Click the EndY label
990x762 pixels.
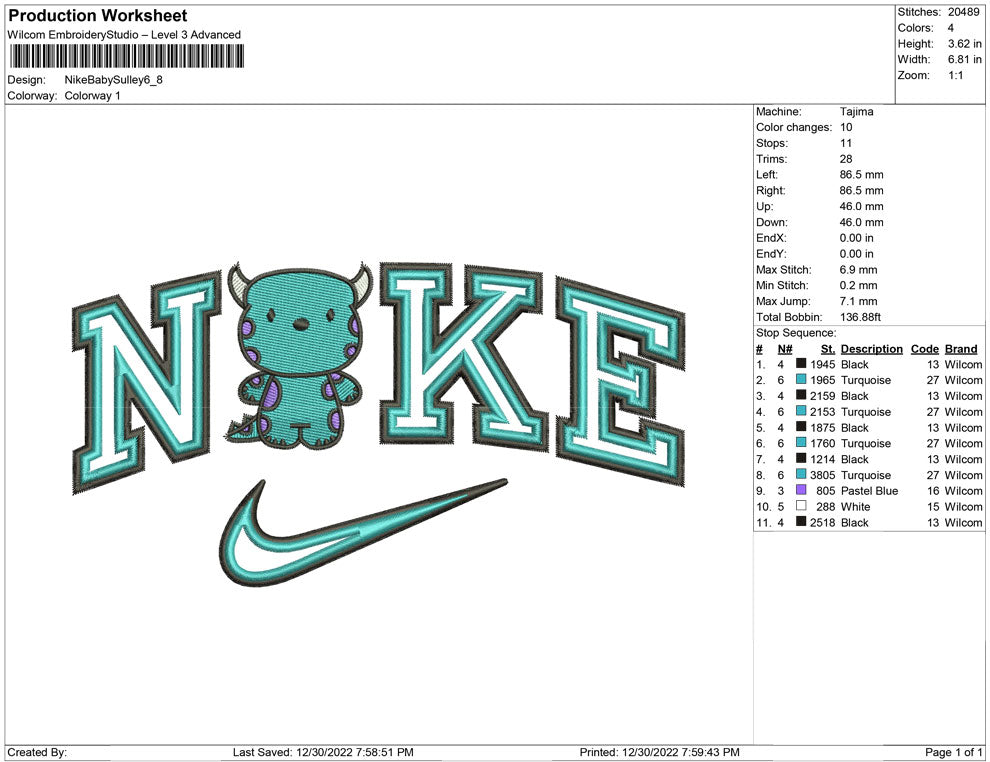pyautogui.click(x=771, y=254)
